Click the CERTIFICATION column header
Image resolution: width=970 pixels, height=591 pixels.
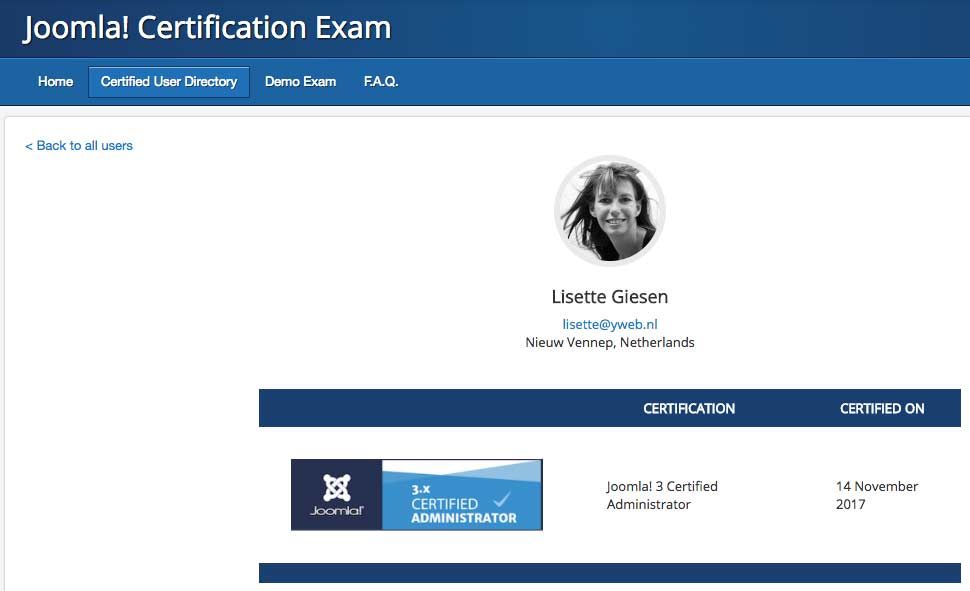click(x=690, y=408)
